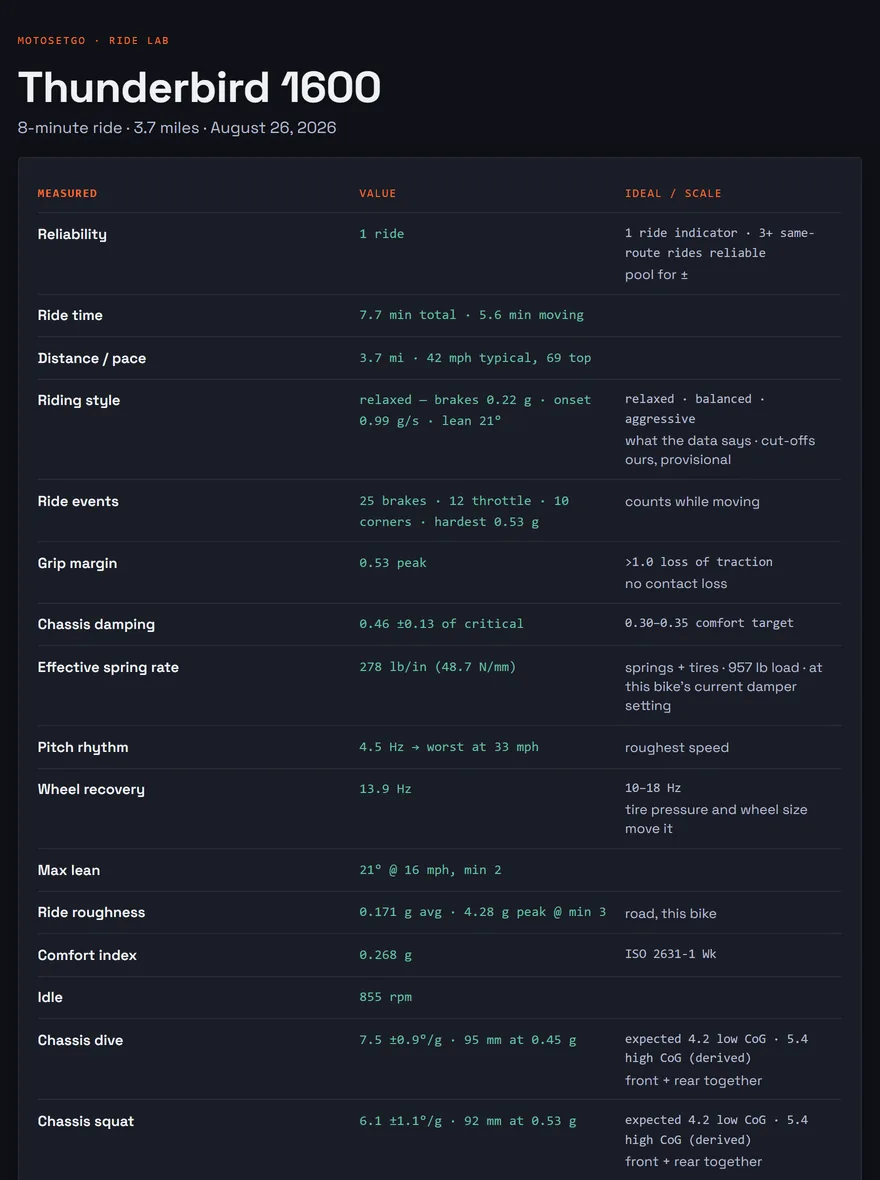Click the '13.9 Hz' value
Screen dimensions: 880x1180
coord(385,789)
